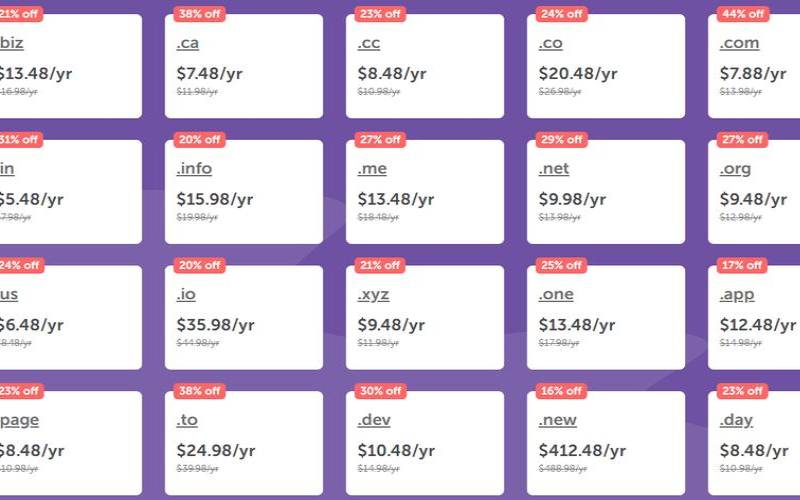Select the .io domain link
The width and height of the screenshot is (800, 500).
[186, 294]
